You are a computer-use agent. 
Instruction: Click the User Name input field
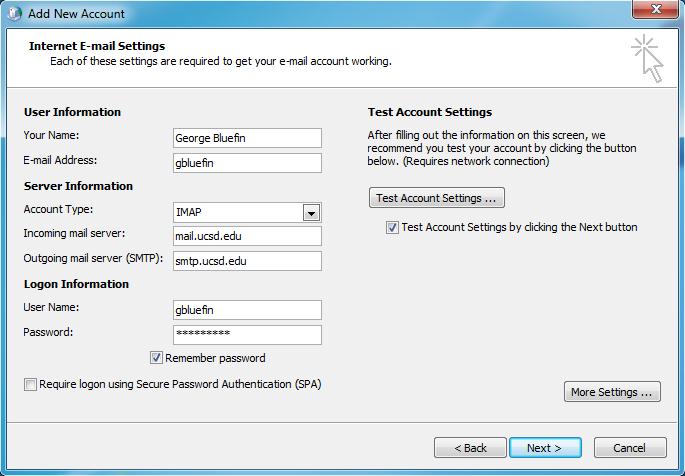pos(247,310)
